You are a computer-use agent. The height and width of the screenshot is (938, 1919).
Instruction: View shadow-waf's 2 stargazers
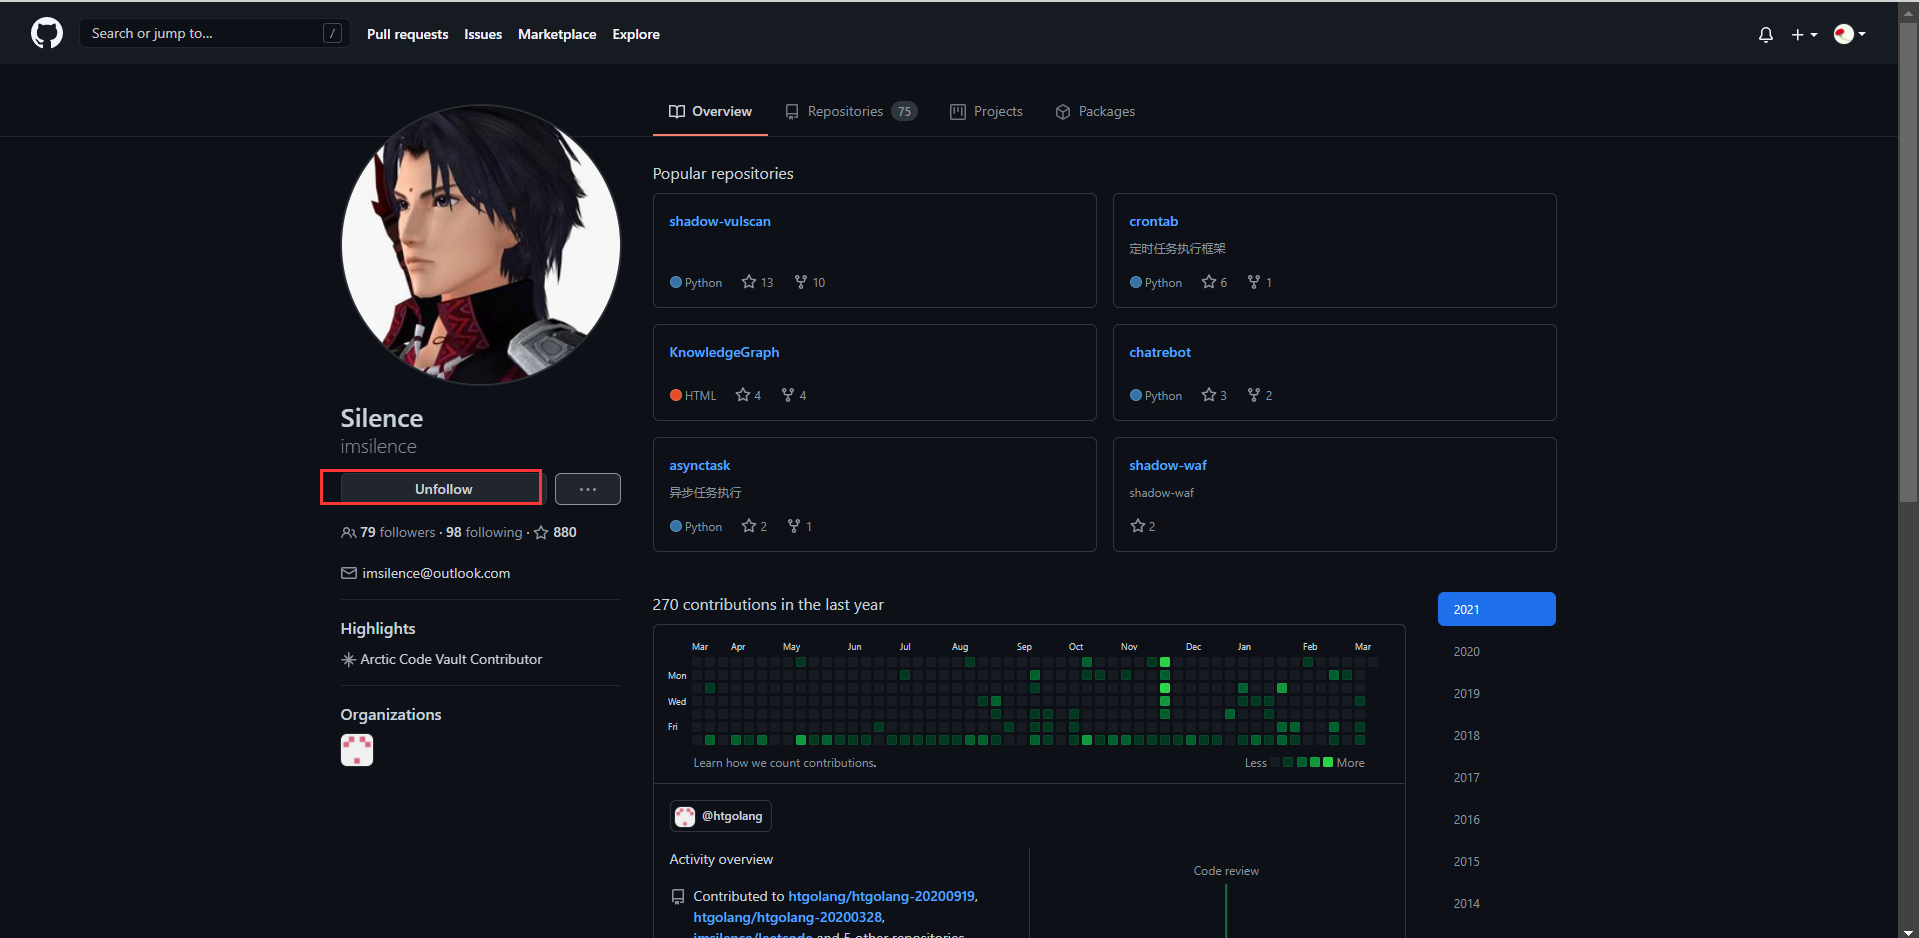point(1142,526)
